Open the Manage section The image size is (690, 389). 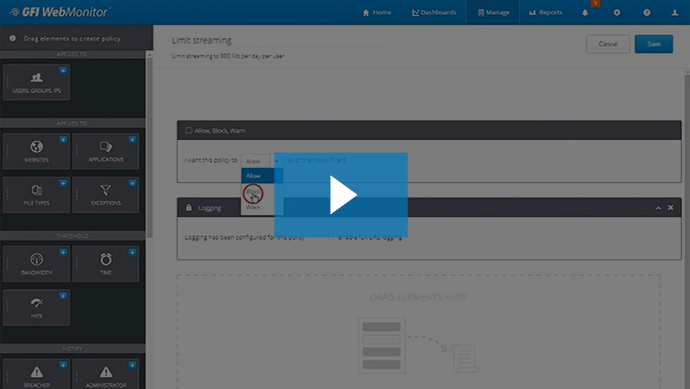tap(493, 12)
